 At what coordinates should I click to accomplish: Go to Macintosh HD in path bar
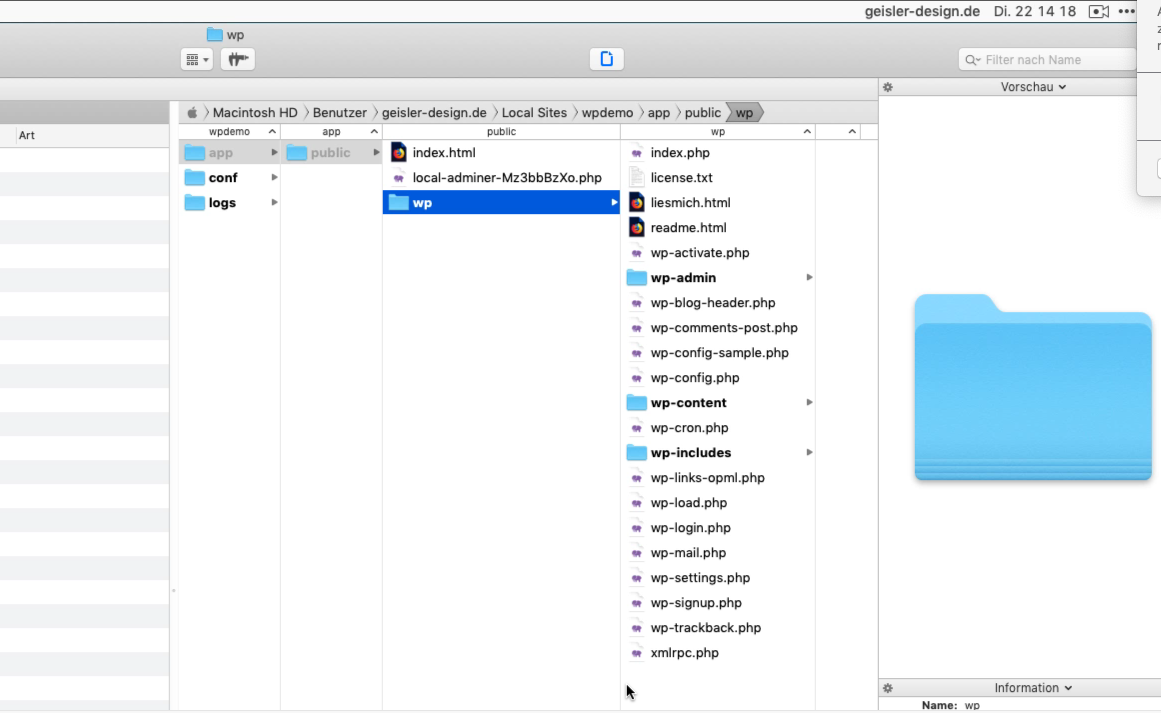pos(255,113)
